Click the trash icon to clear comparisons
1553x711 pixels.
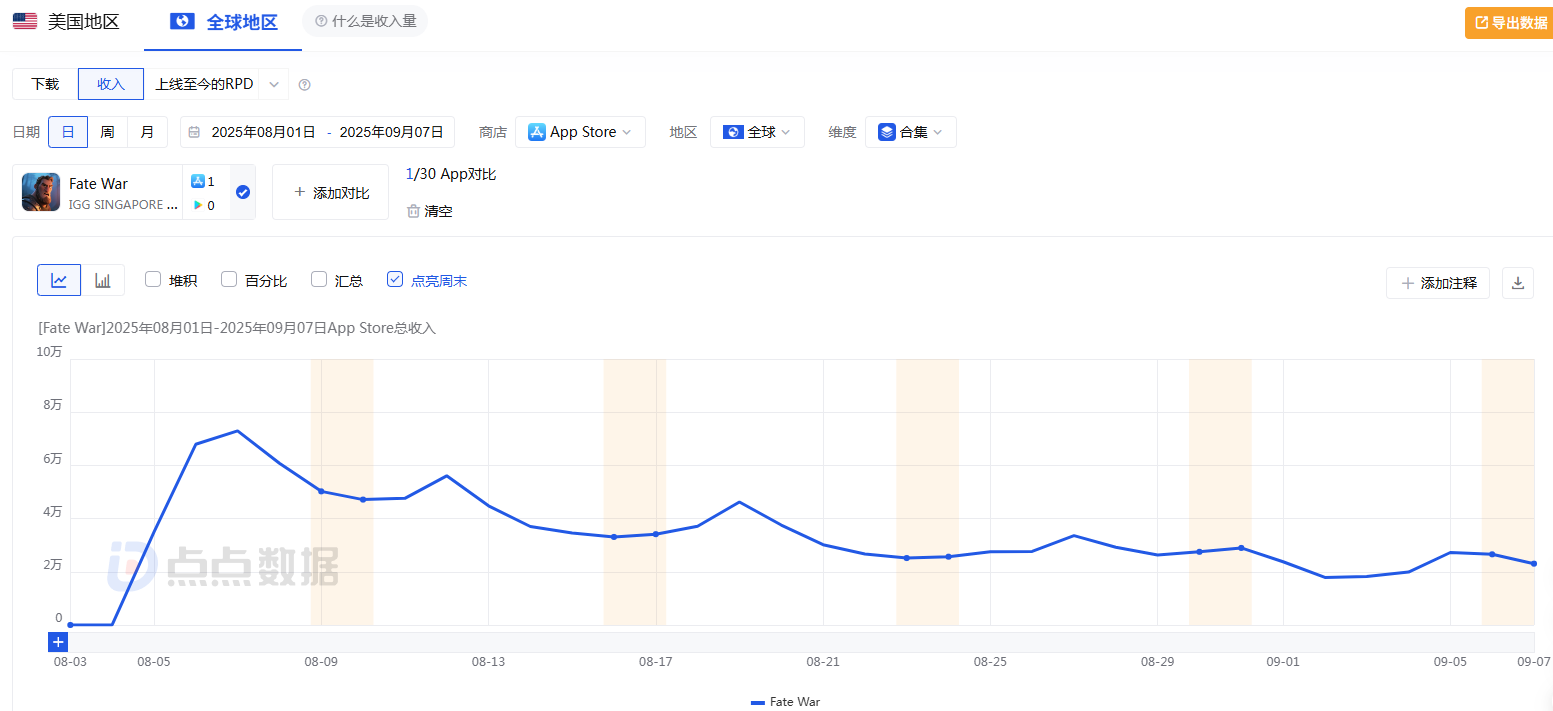413,211
